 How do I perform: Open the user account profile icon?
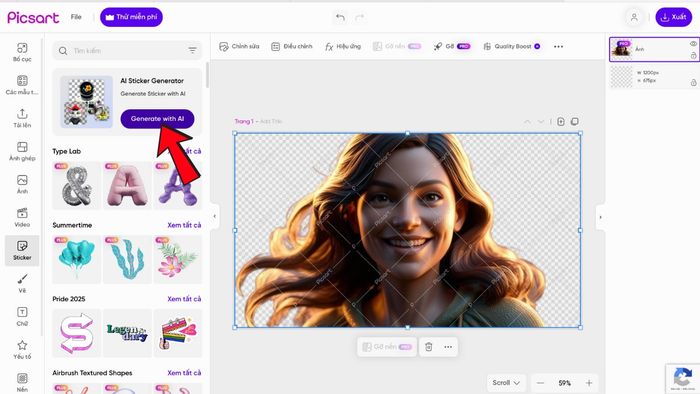(634, 17)
